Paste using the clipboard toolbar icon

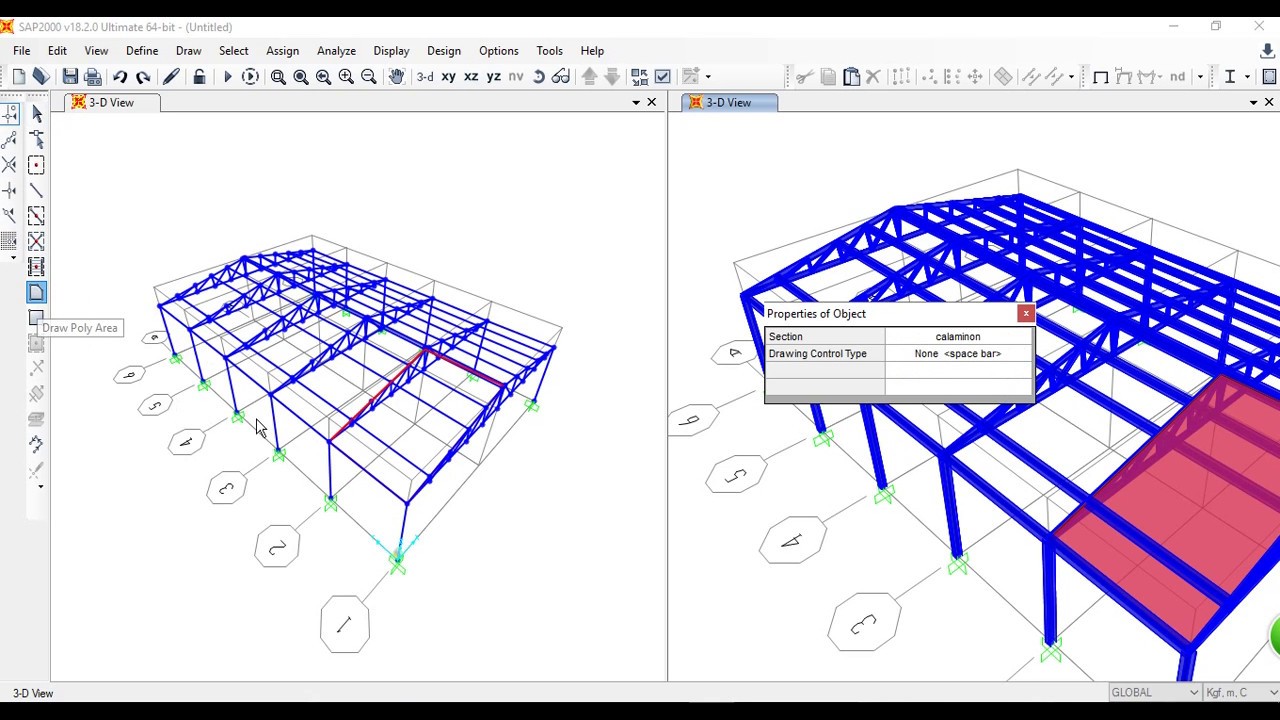tap(851, 77)
